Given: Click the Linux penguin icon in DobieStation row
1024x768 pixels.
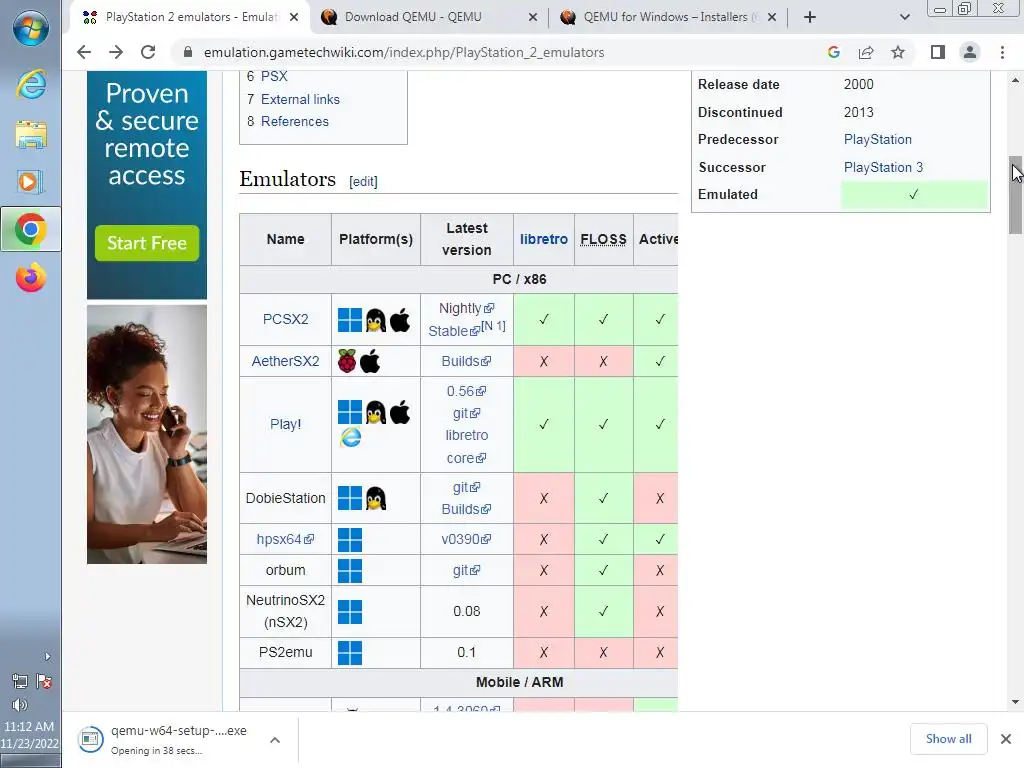Looking at the screenshot, I should (376, 498).
